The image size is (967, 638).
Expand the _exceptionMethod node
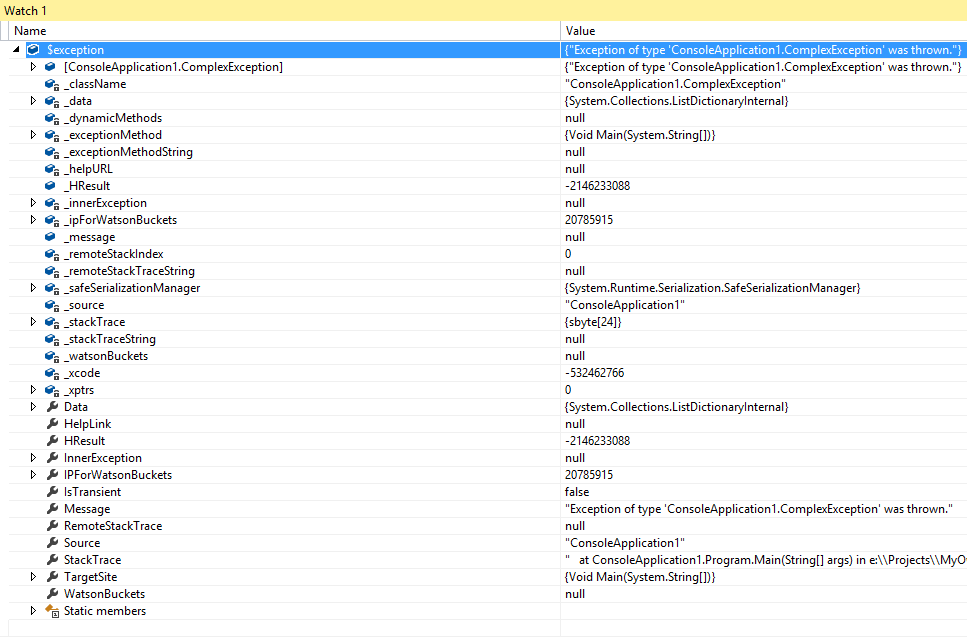(33, 134)
